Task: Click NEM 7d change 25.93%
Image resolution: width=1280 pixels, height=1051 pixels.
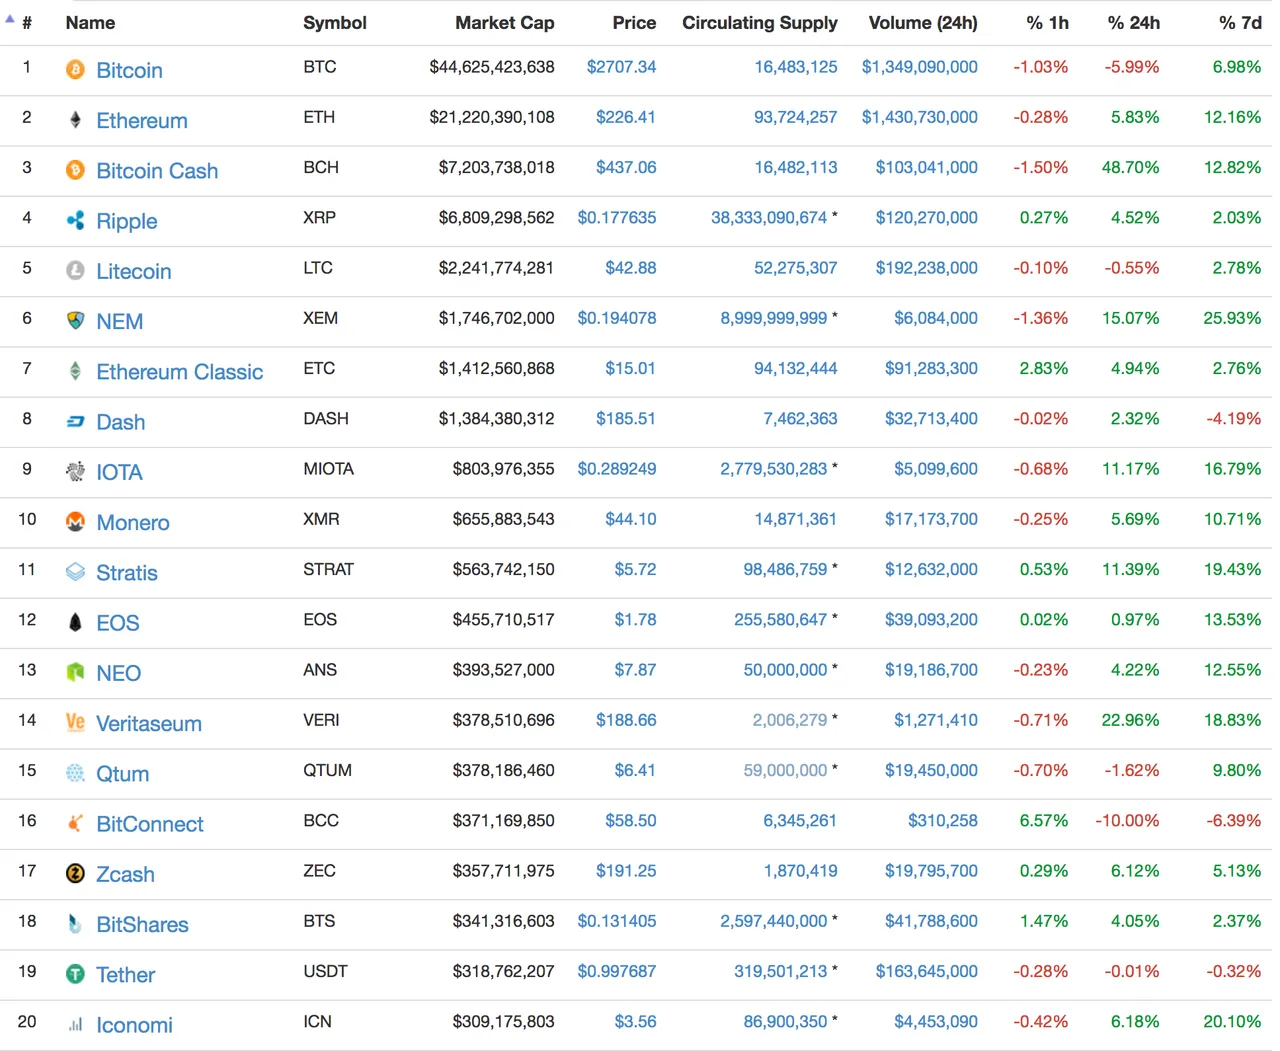Action: click(1232, 318)
